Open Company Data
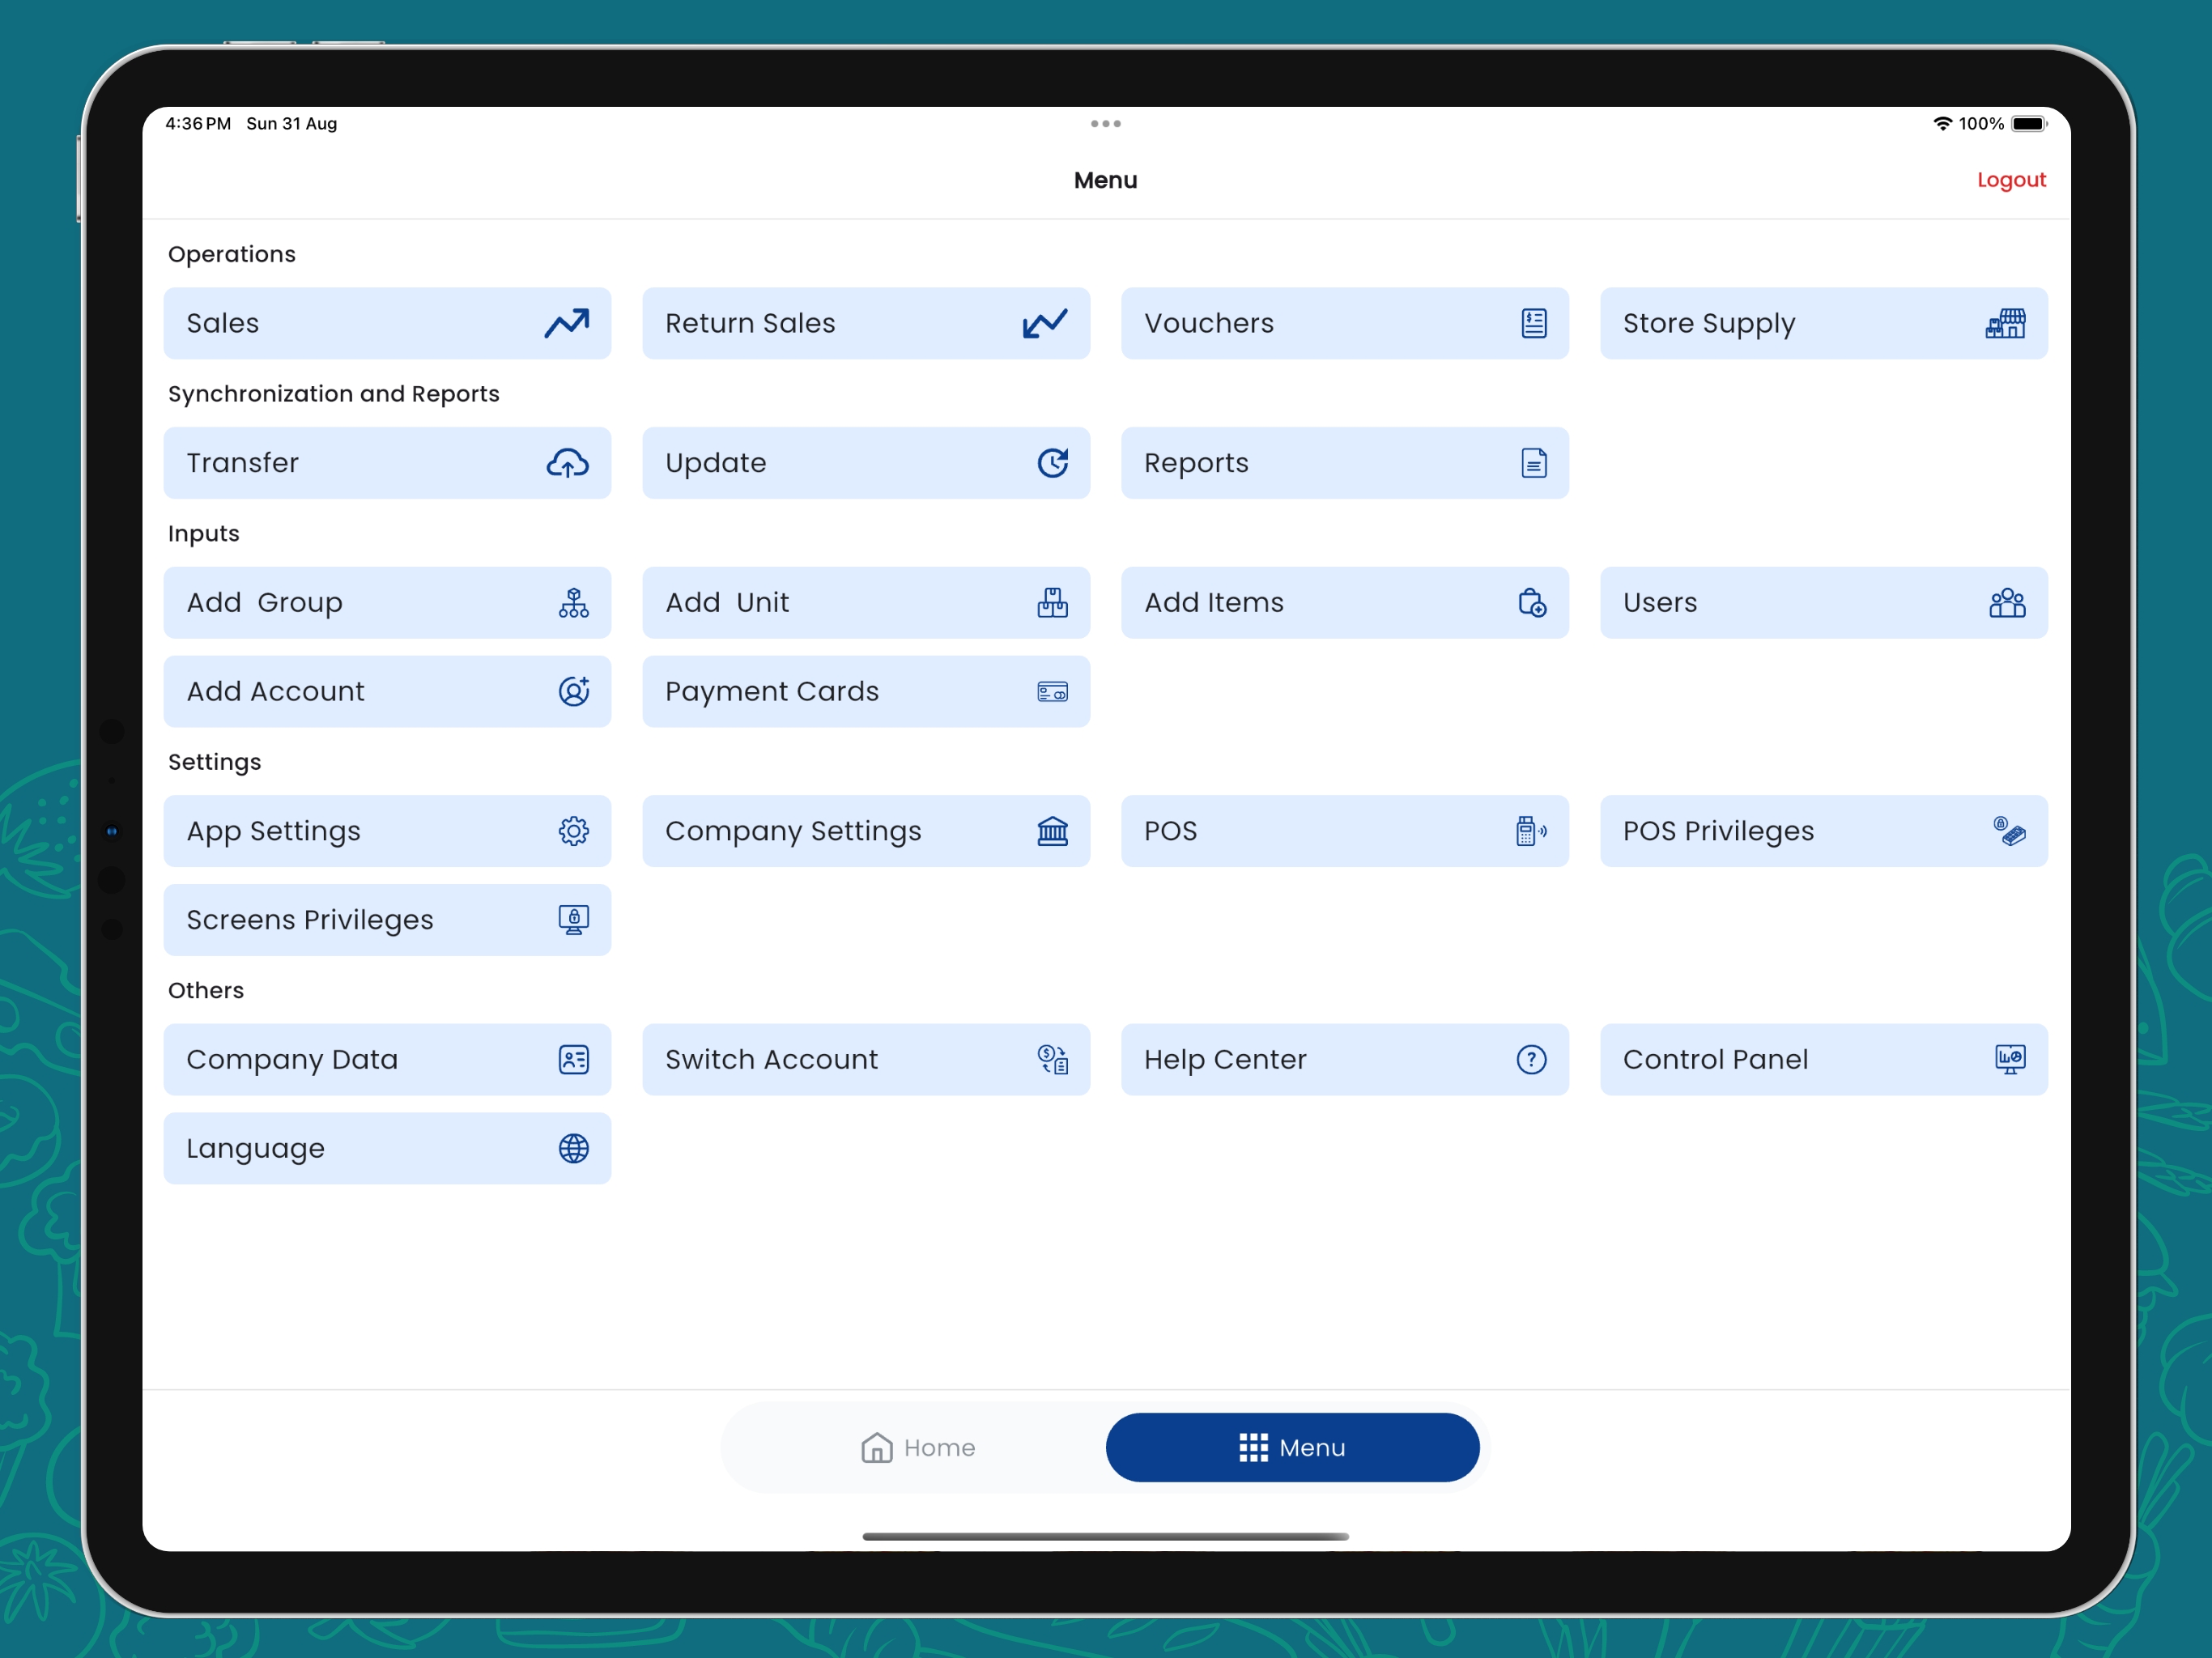Viewport: 2212px width, 1658px height. [387, 1059]
